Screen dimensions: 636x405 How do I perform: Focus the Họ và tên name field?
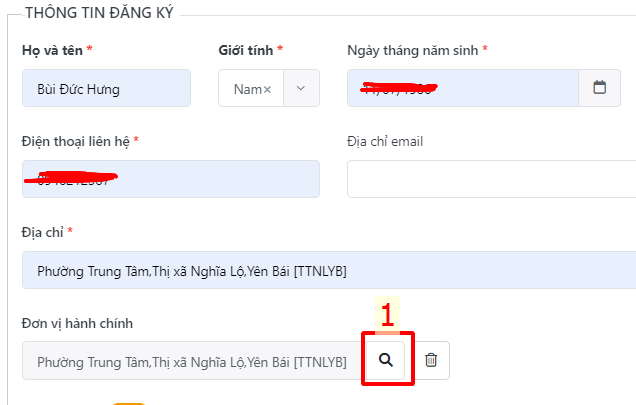[106, 88]
